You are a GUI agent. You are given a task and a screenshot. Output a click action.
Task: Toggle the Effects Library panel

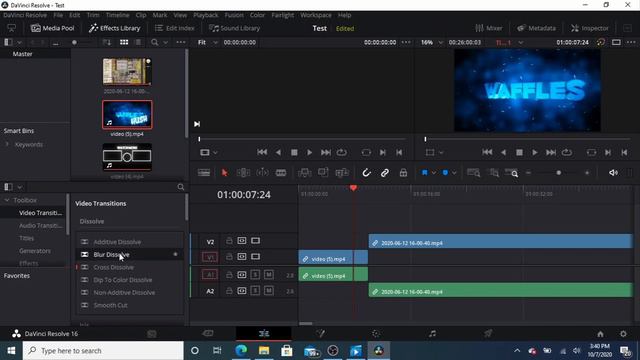(115, 28)
